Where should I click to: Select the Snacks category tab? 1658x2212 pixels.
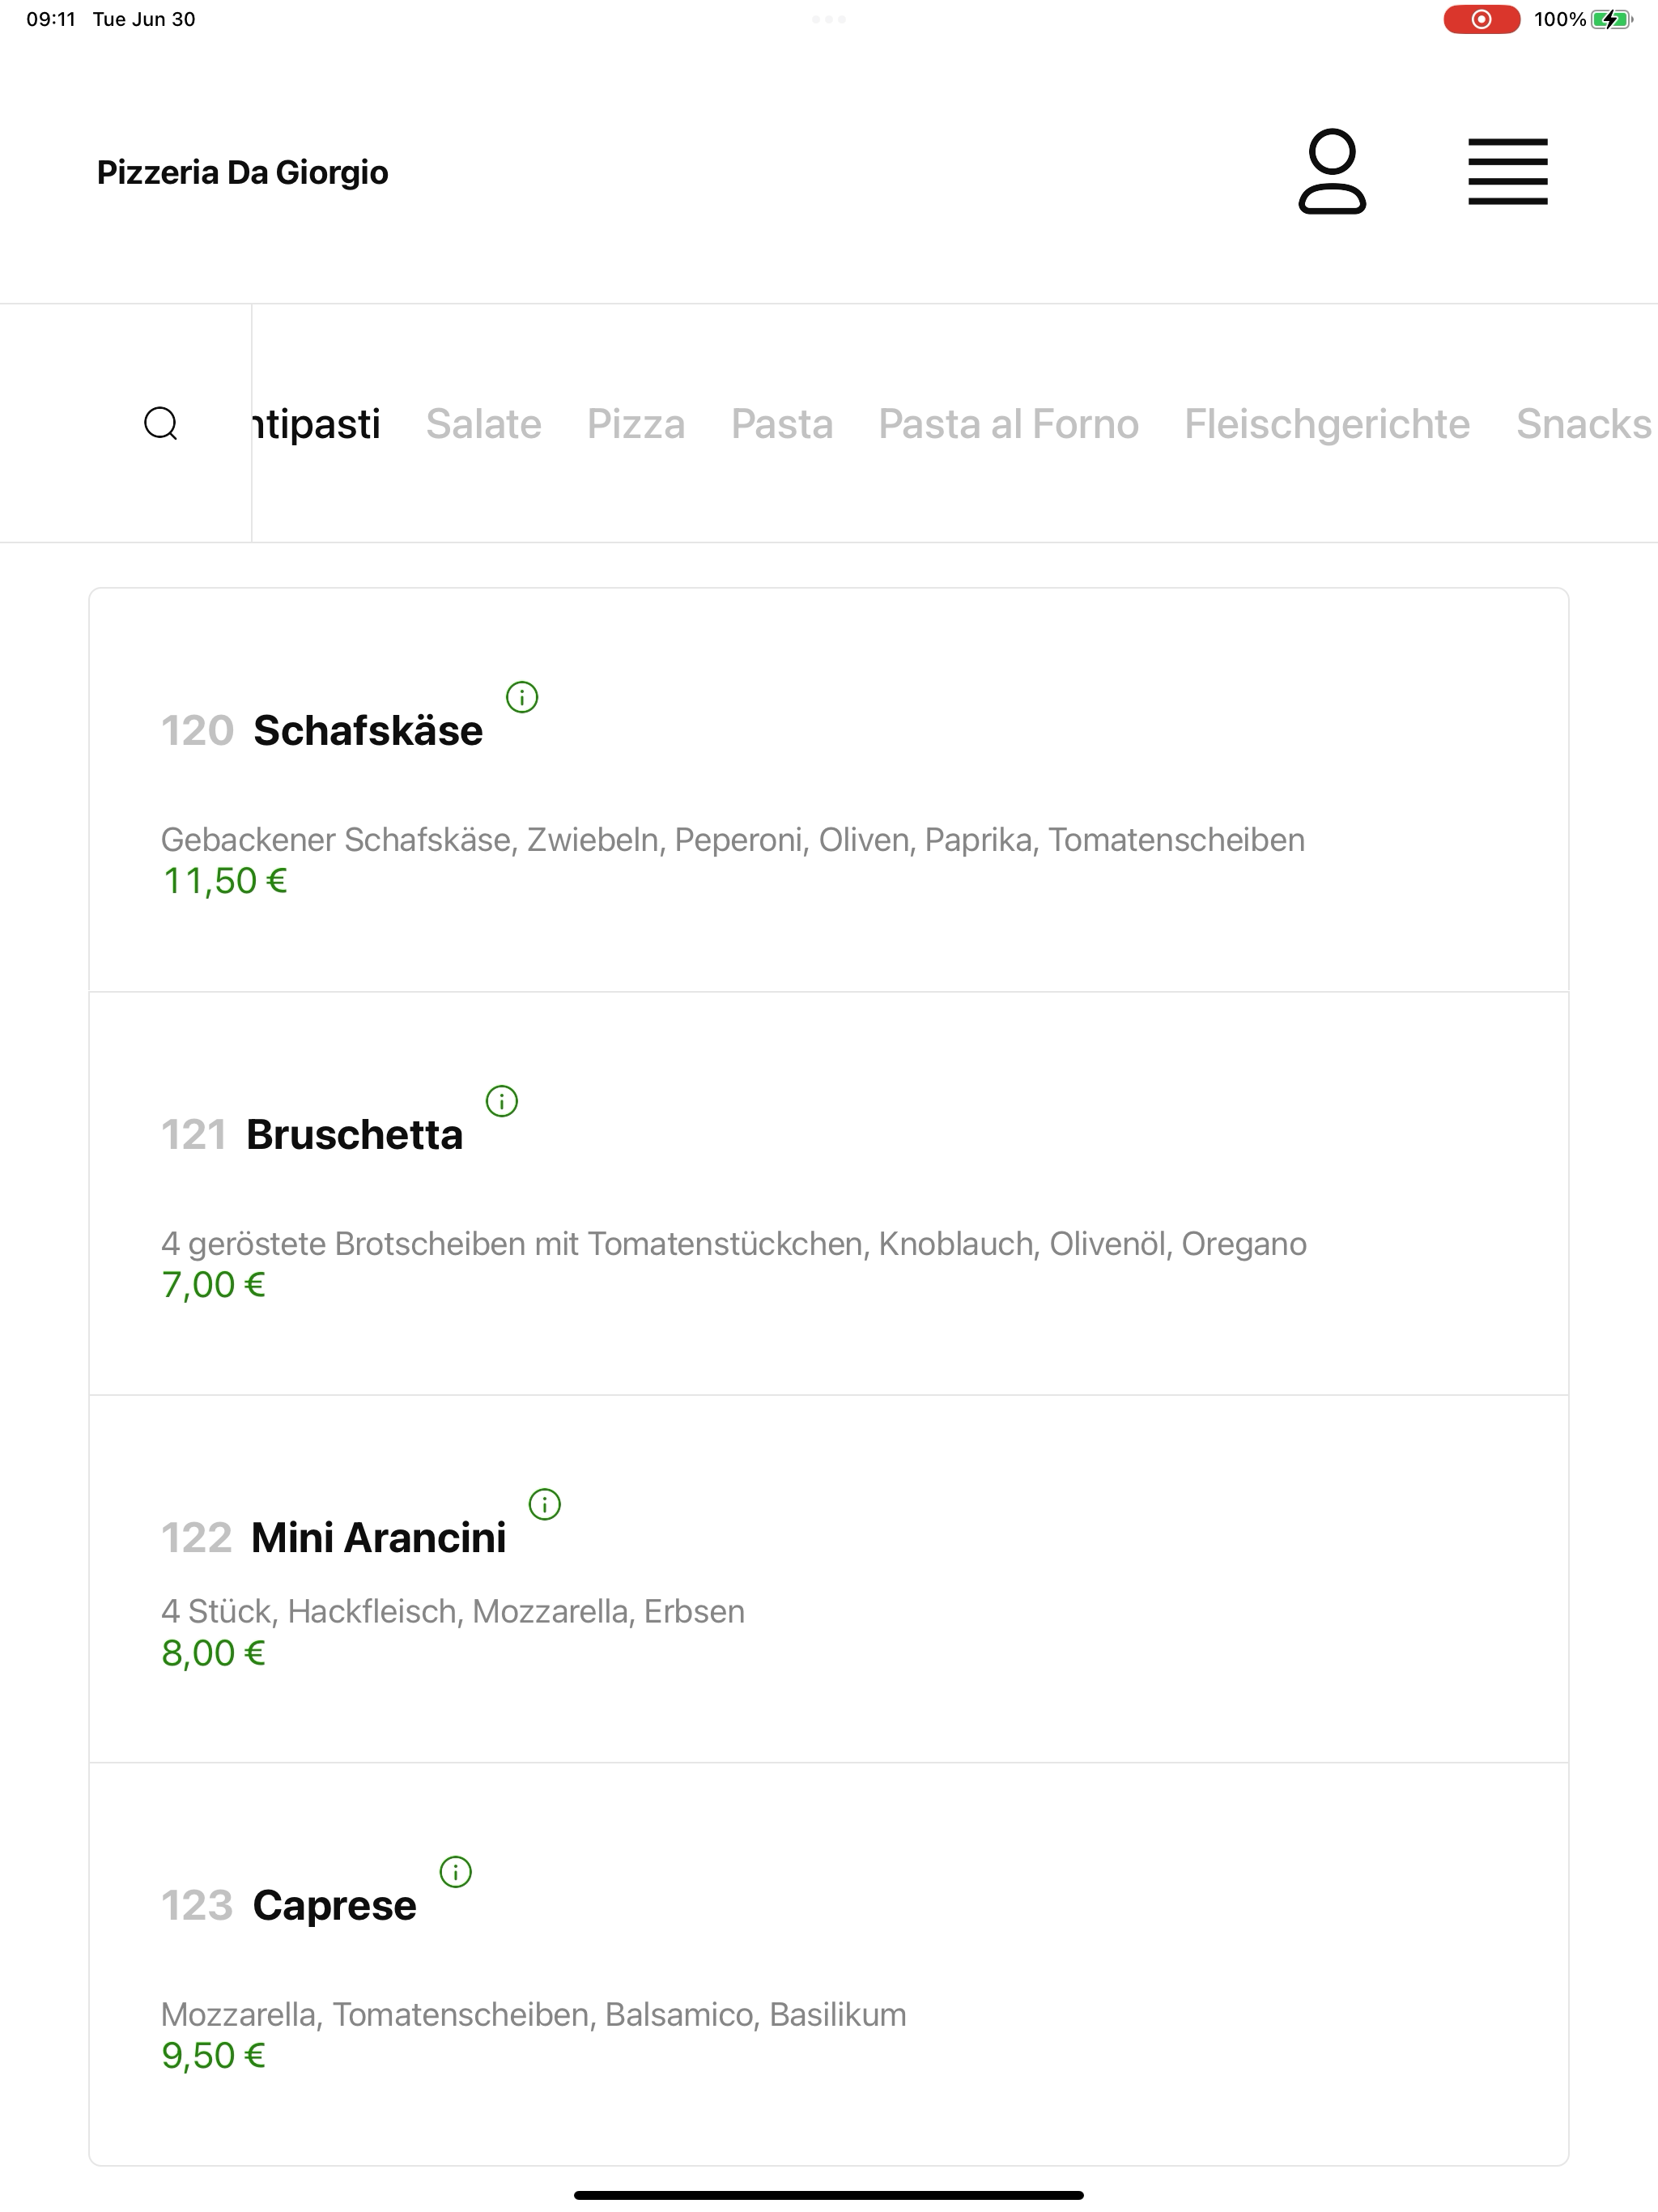(x=1584, y=424)
